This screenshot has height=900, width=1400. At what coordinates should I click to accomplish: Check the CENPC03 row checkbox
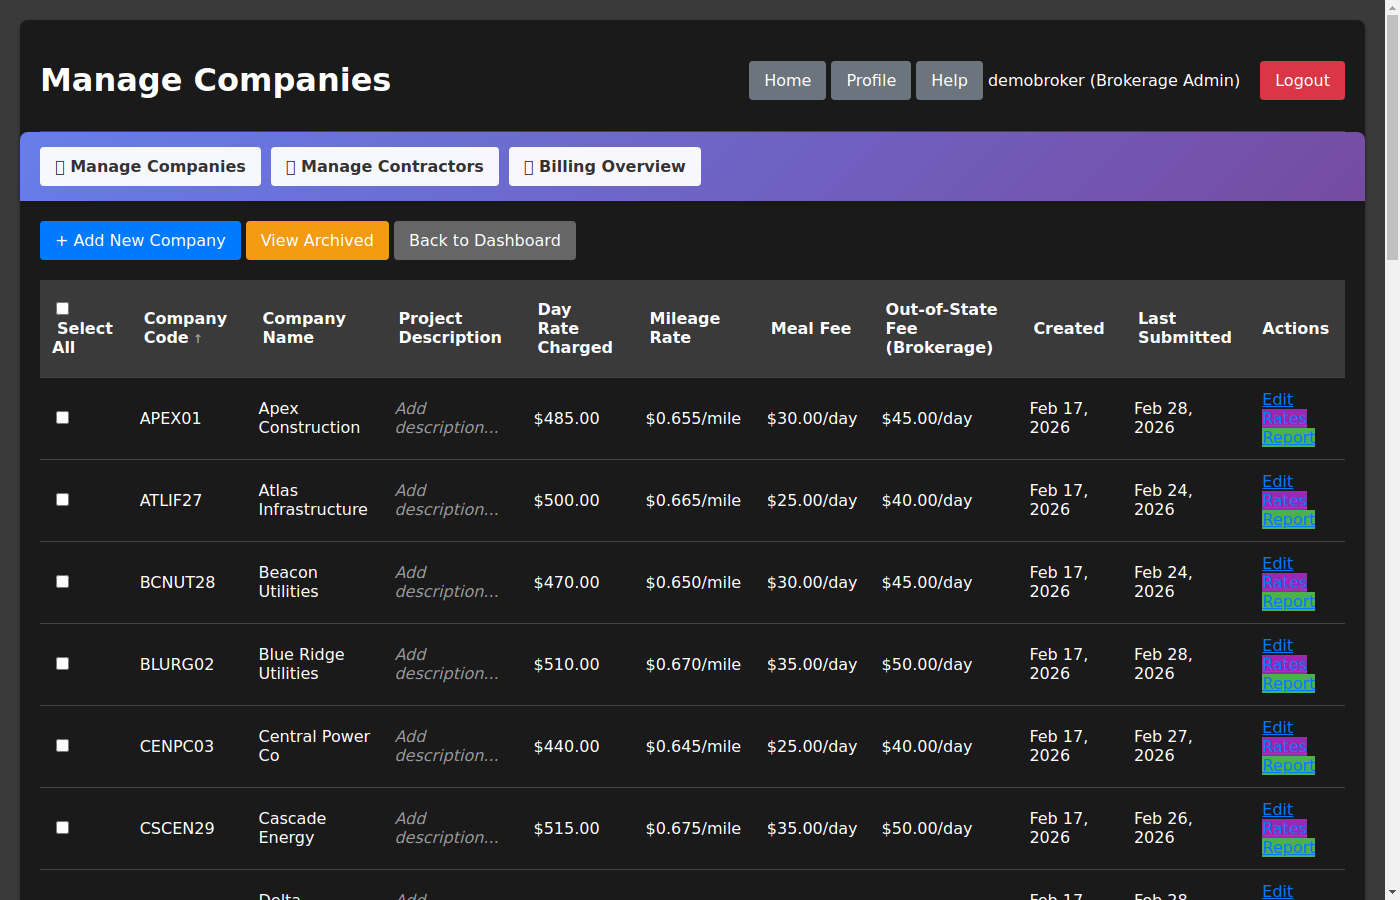tap(62, 745)
